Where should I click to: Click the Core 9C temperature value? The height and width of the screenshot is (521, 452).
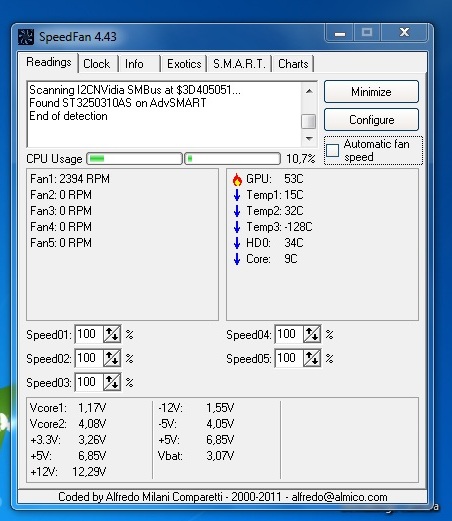coord(290,259)
